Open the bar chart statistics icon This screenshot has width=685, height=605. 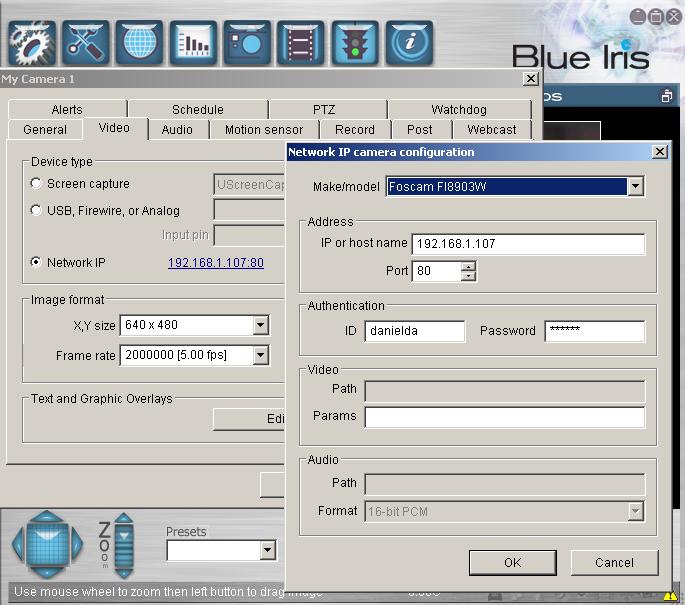193,43
